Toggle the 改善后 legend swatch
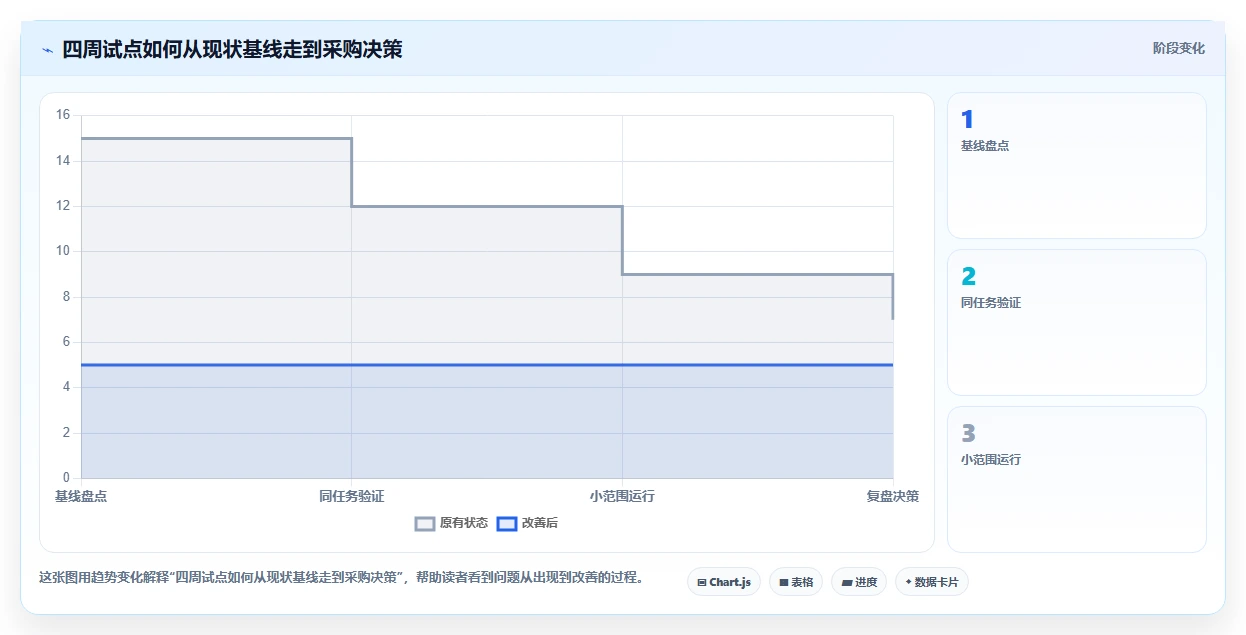This screenshot has height=635, width=1246. [507, 523]
